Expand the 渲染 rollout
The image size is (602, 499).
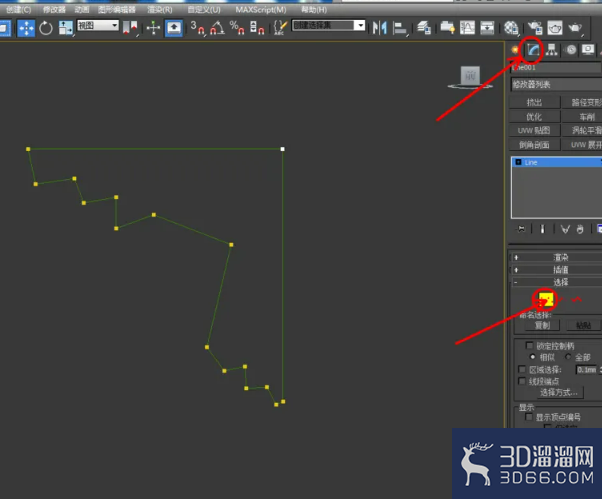pyautogui.click(x=556, y=258)
